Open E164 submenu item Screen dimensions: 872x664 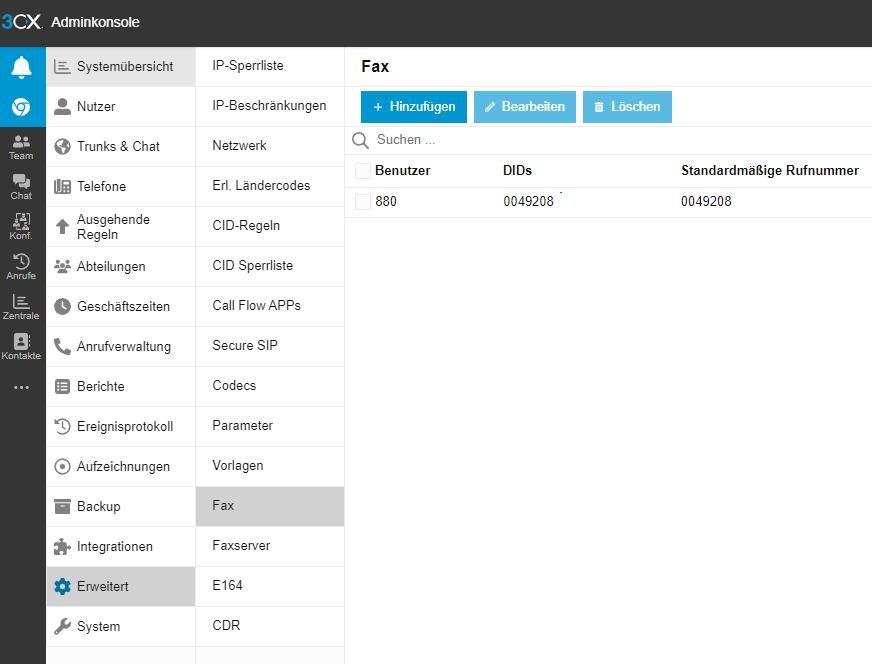(270, 587)
